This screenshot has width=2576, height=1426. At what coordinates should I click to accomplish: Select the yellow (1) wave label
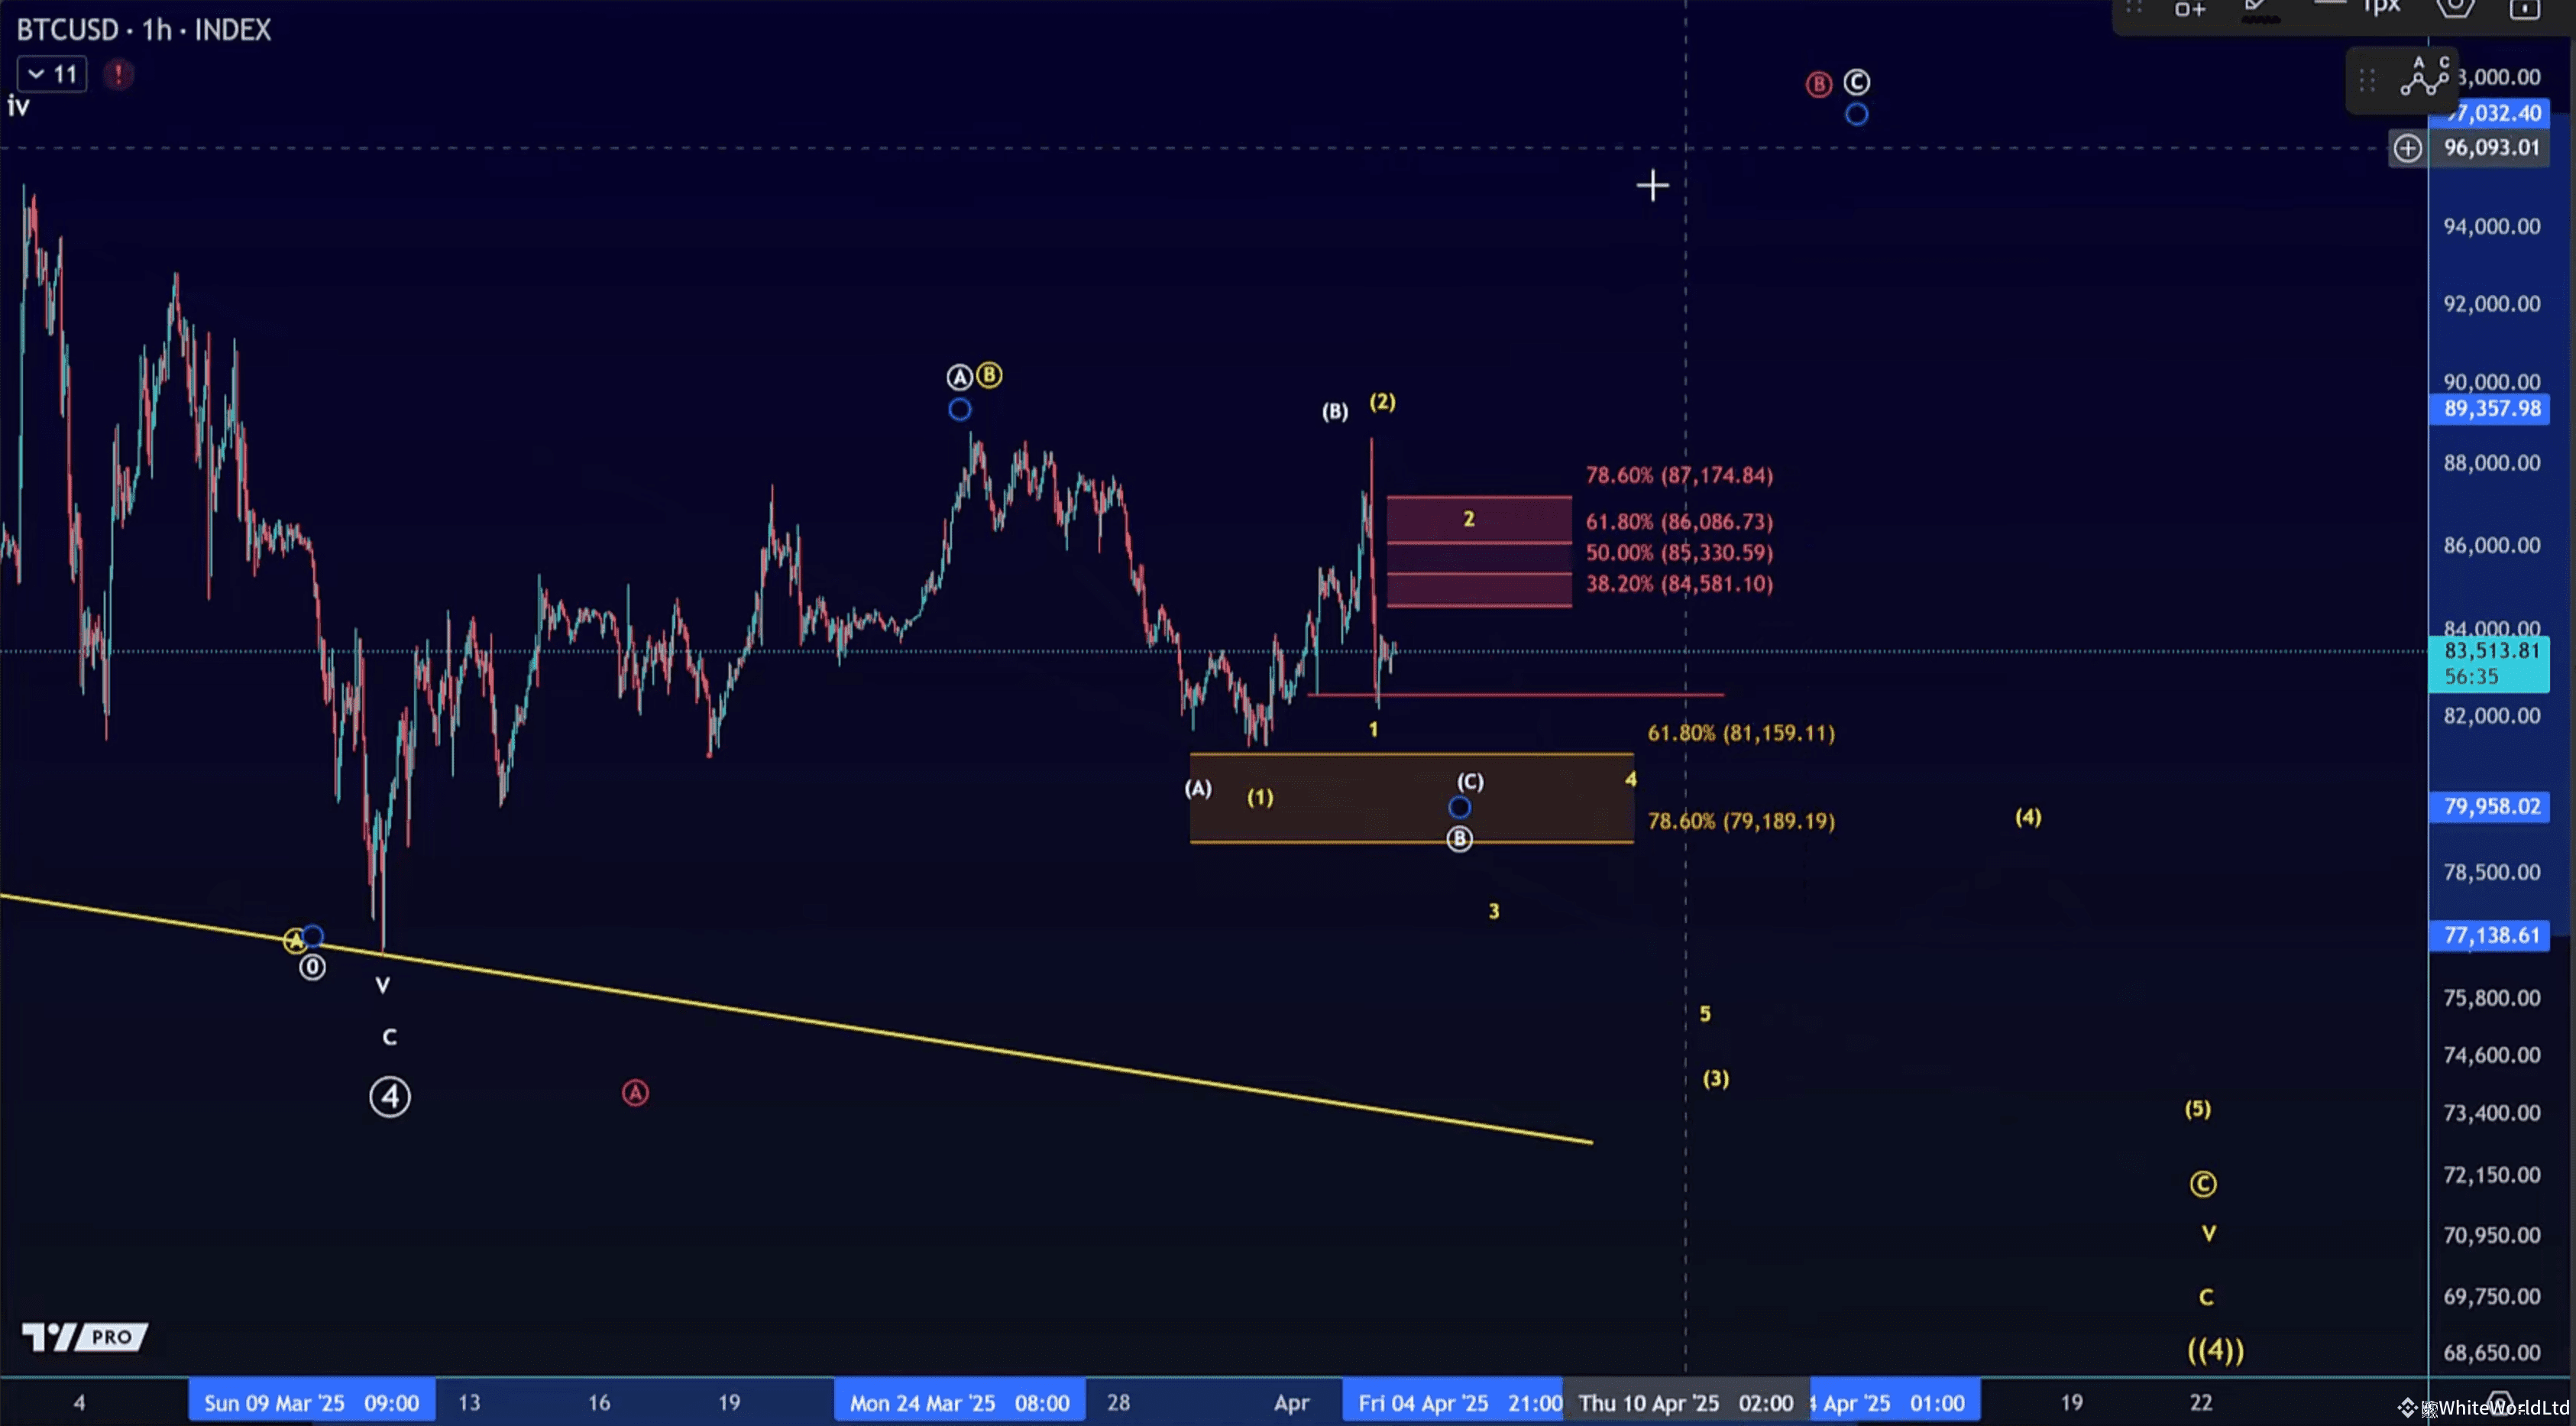[1260, 797]
